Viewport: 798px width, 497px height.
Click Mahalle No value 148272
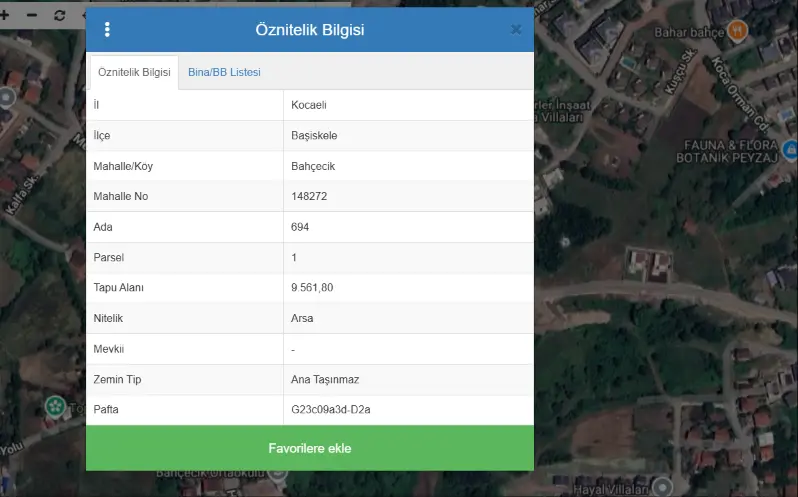[309, 196]
